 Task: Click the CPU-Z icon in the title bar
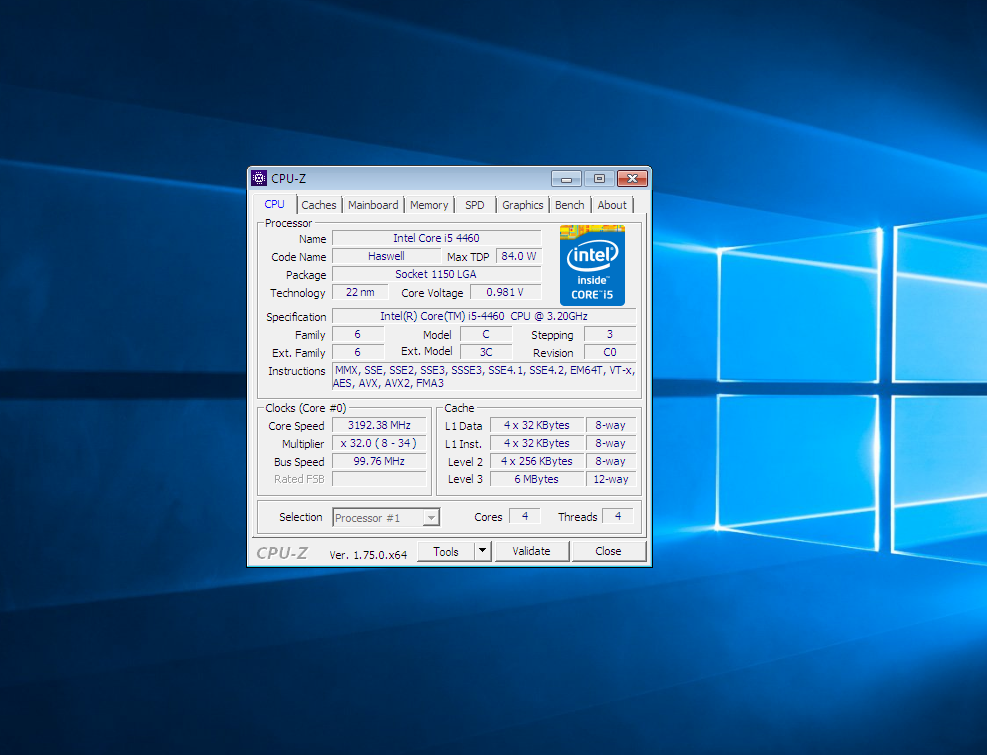(x=259, y=179)
